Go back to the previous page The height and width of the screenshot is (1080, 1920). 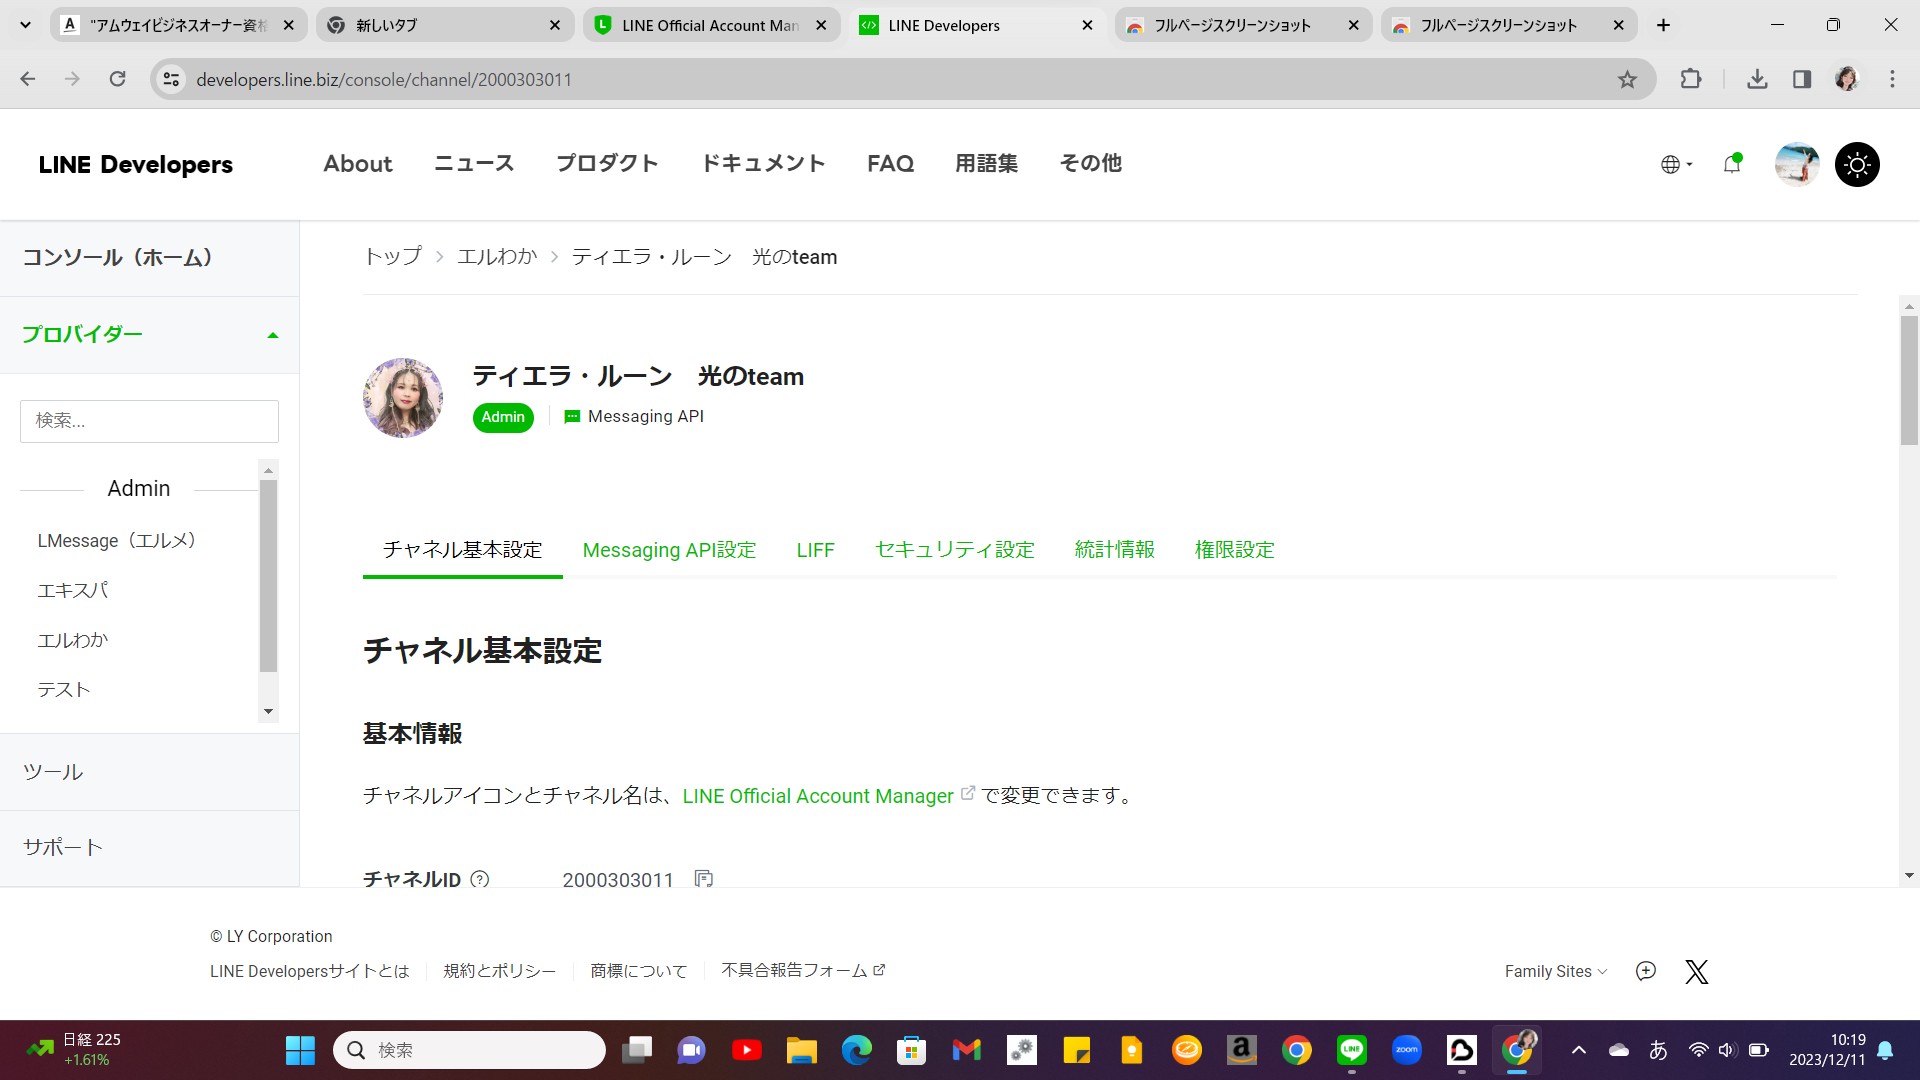[x=28, y=79]
